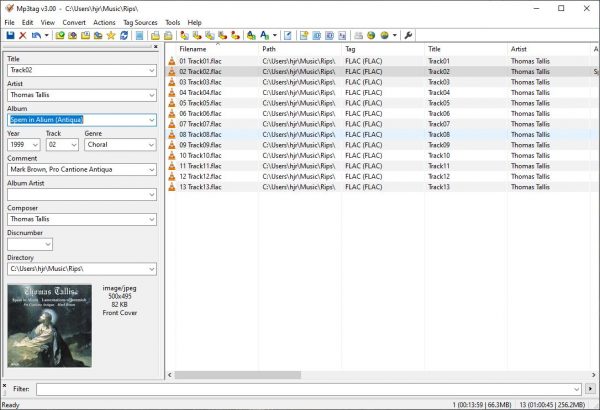Open the dropdown arrow next to Actions (Quick)

click(x=274, y=36)
